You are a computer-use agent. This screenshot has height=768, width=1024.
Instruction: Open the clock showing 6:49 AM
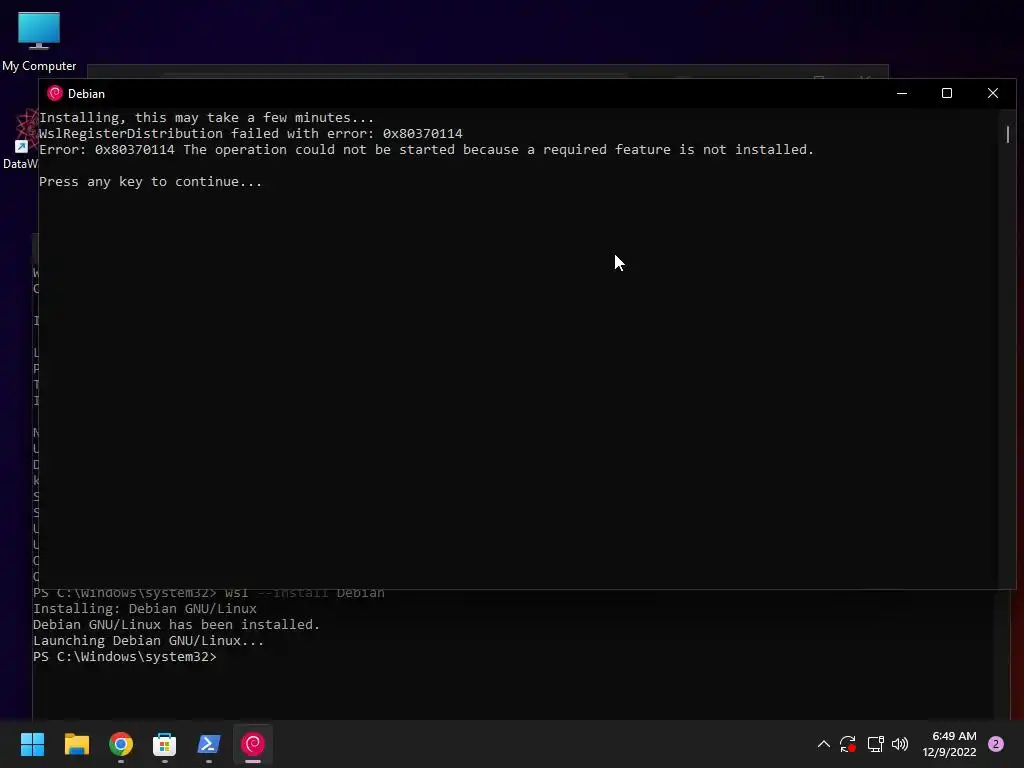point(949,744)
